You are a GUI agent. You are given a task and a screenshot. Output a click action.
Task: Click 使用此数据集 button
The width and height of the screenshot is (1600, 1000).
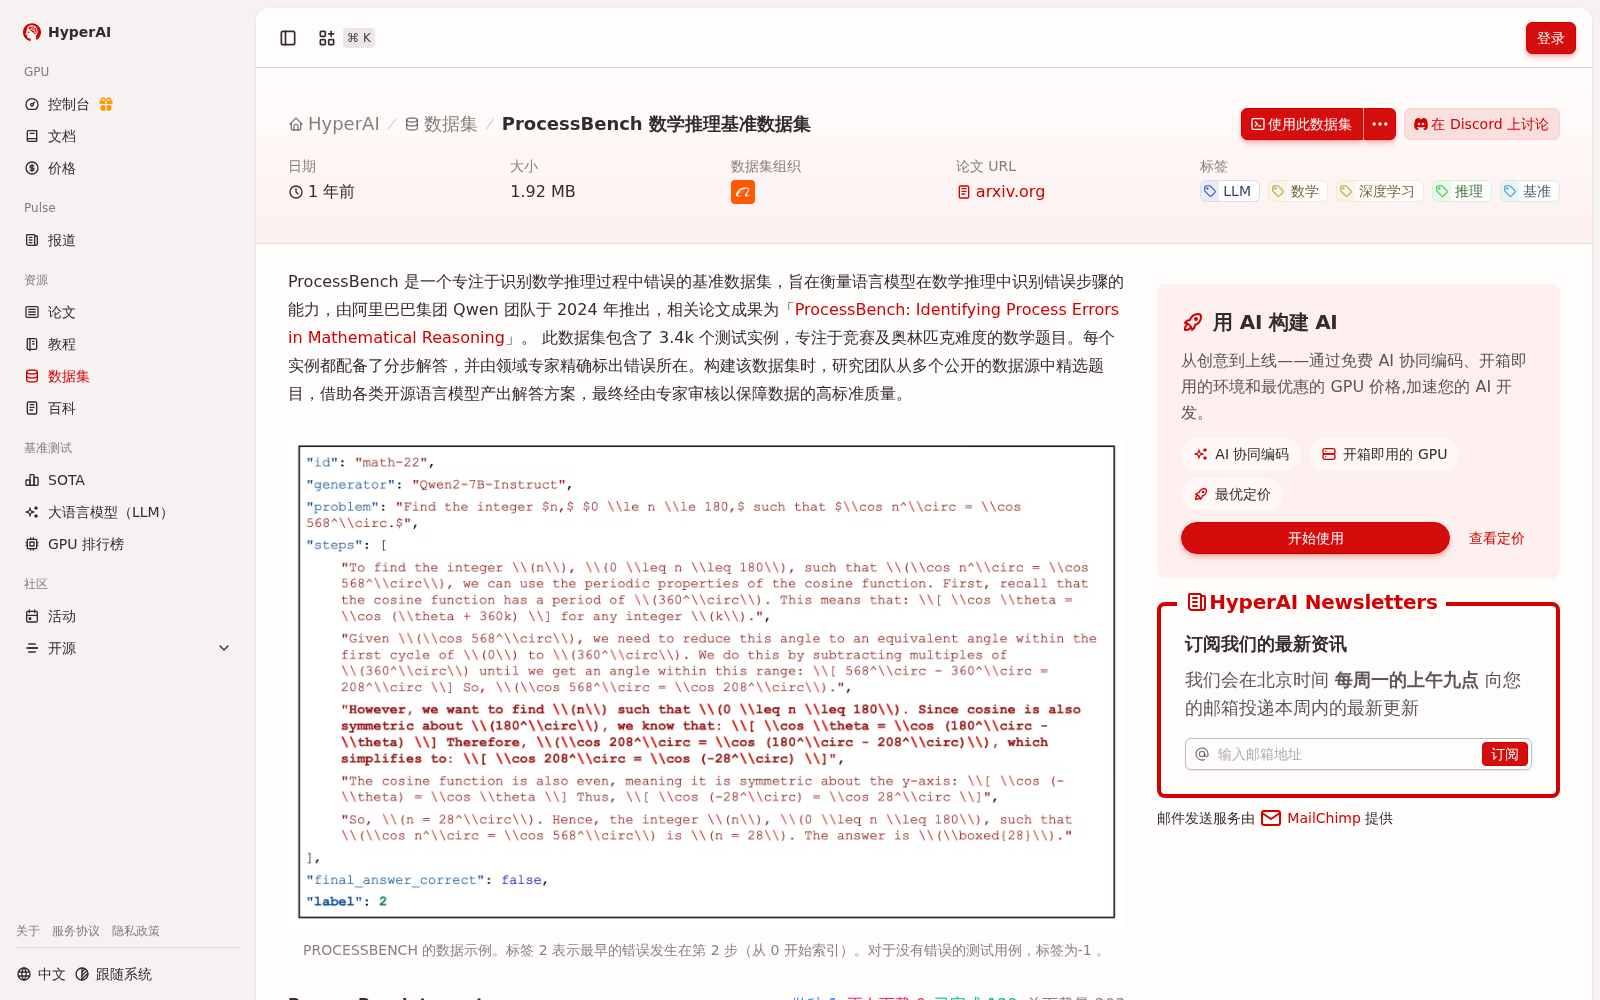1302,124
